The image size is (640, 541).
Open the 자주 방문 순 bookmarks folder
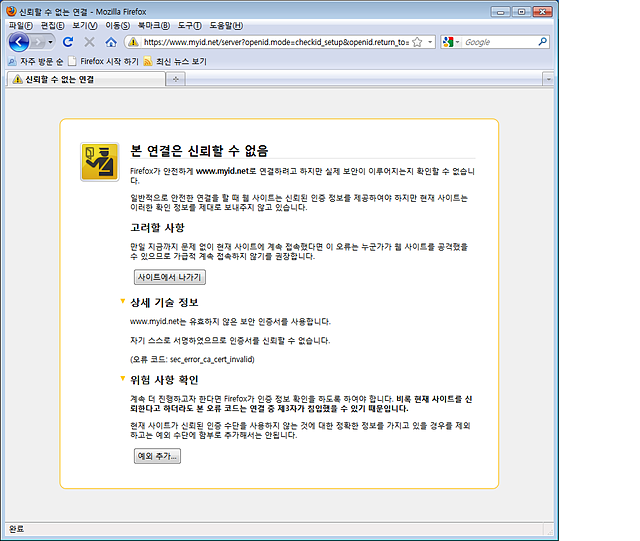[x=36, y=61]
